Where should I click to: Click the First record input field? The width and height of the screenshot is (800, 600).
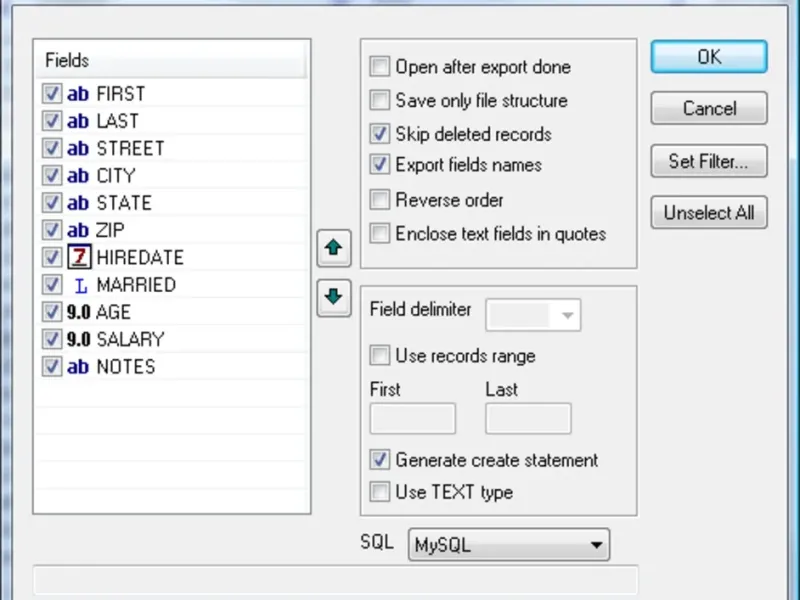coord(413,418)
